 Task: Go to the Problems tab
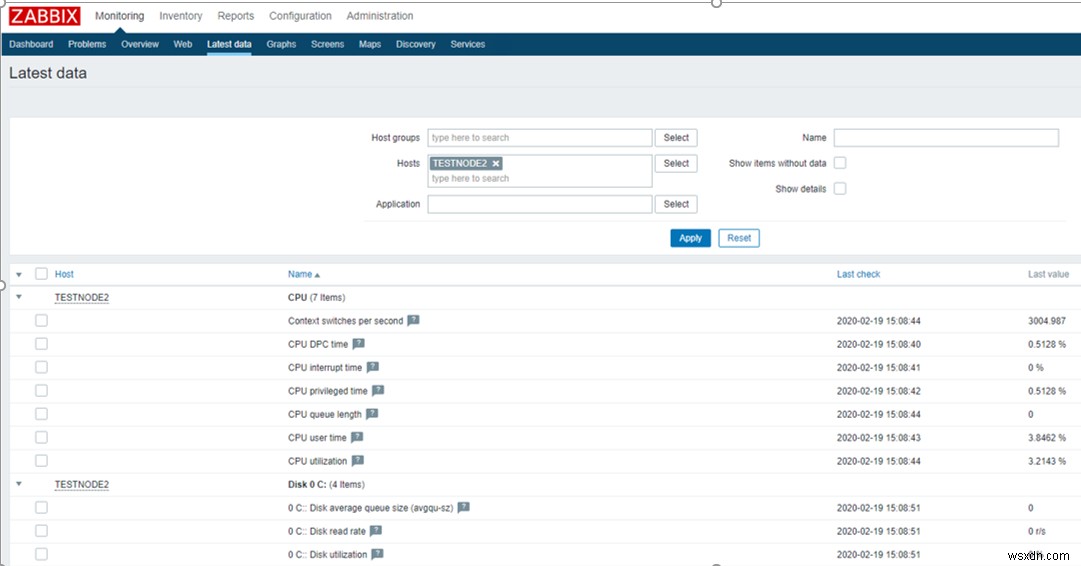click(87, 44)
